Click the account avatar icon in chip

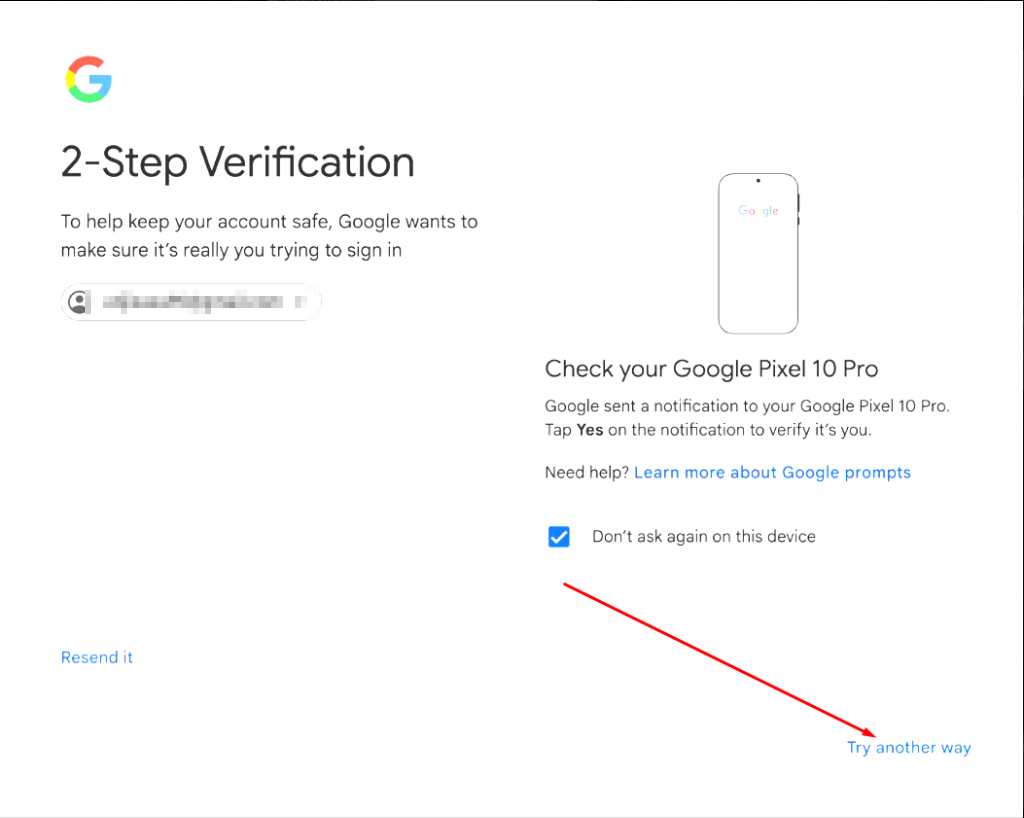(78, 302)
